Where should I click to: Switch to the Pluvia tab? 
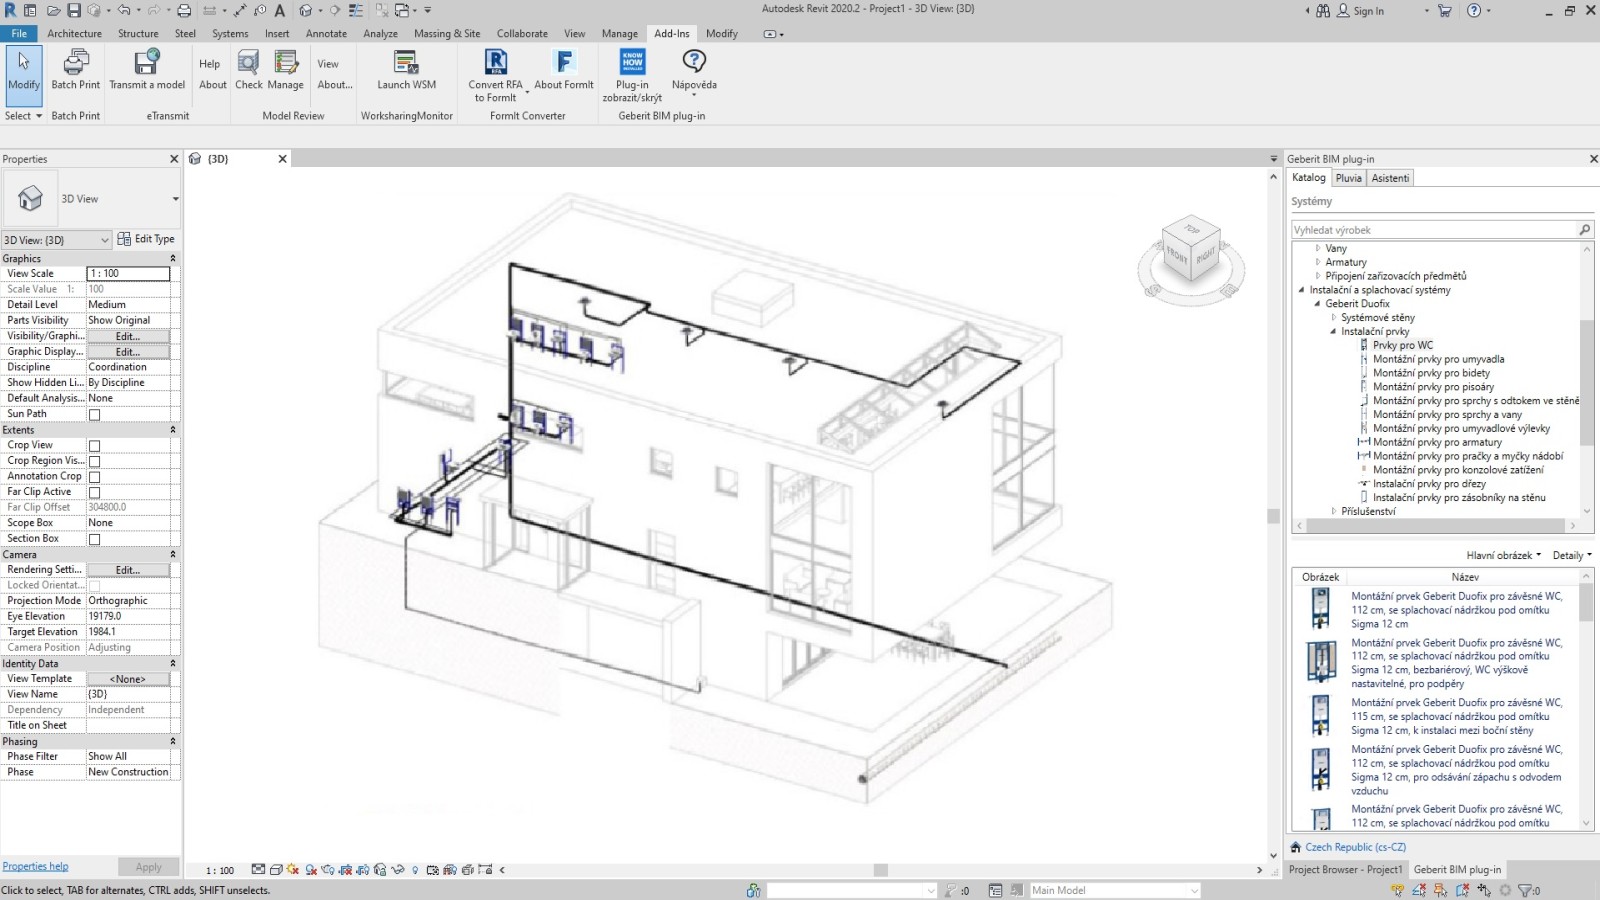click(x=1348, y=177)
